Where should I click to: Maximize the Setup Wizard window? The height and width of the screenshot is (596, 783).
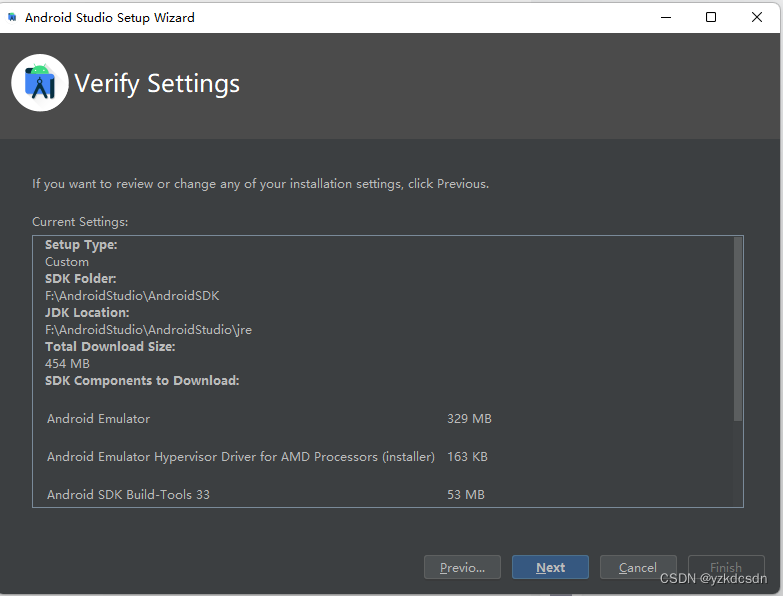click(x=711, y=17)
